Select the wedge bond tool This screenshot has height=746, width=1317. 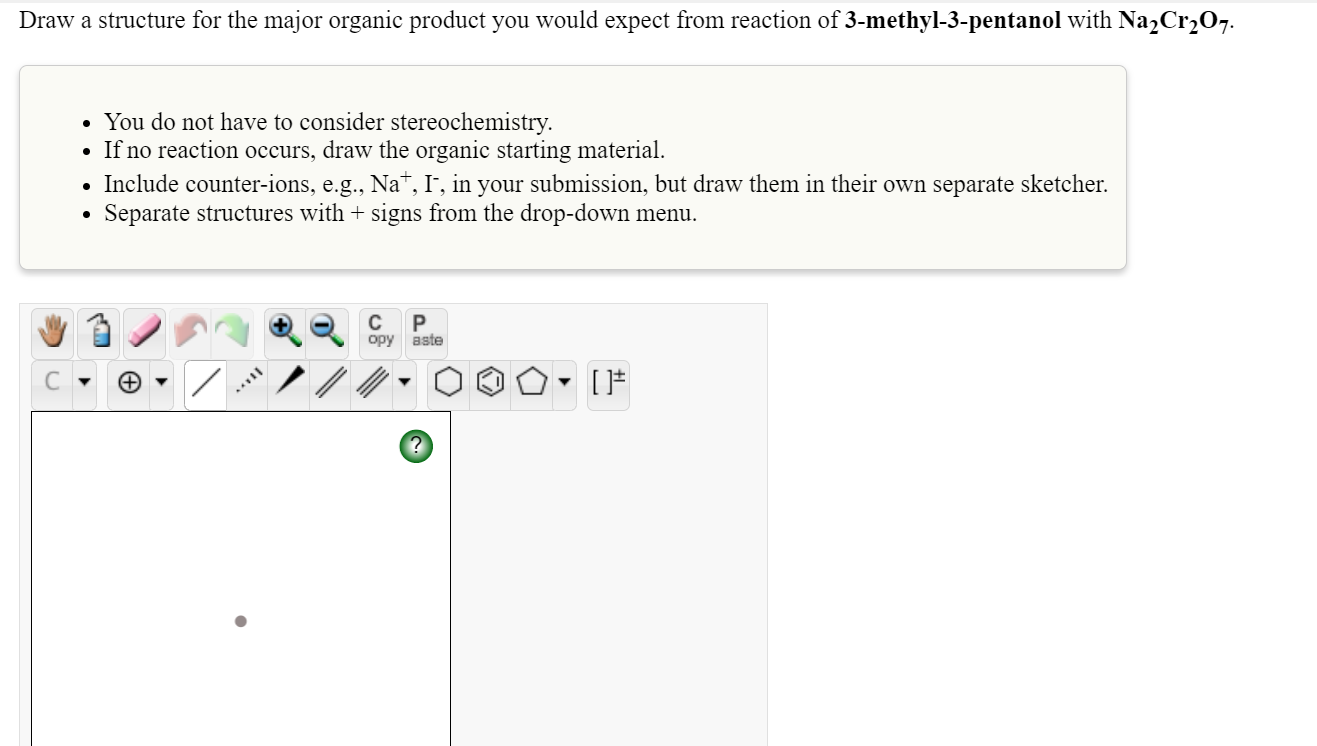pos(286,382)
